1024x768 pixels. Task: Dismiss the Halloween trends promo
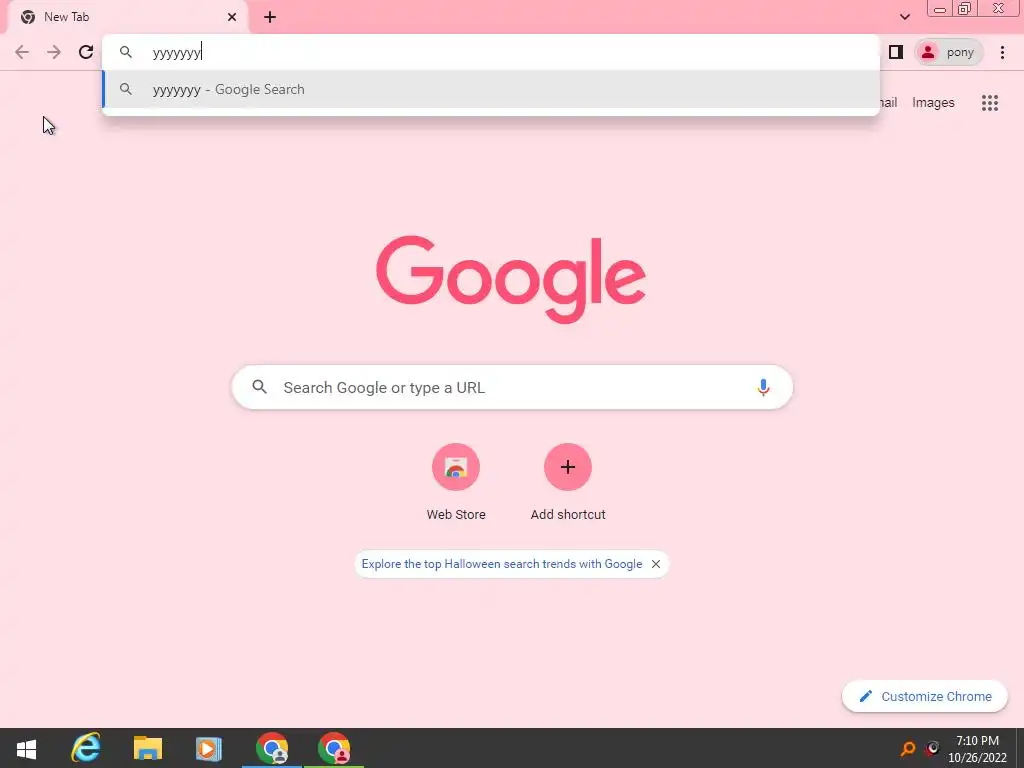point(656,564)
